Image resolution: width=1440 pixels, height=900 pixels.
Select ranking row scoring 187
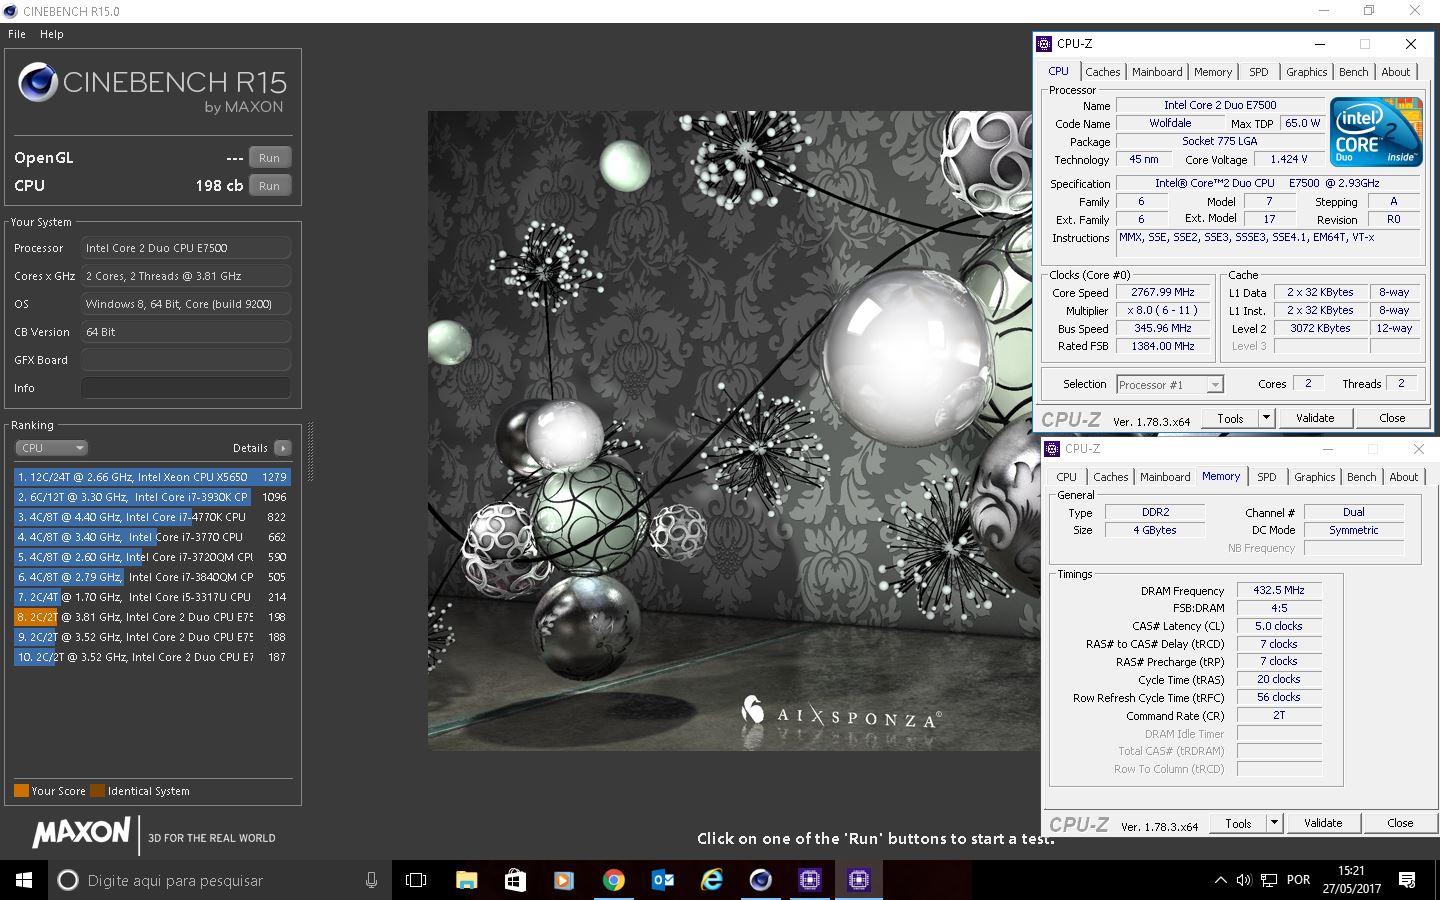152,657
